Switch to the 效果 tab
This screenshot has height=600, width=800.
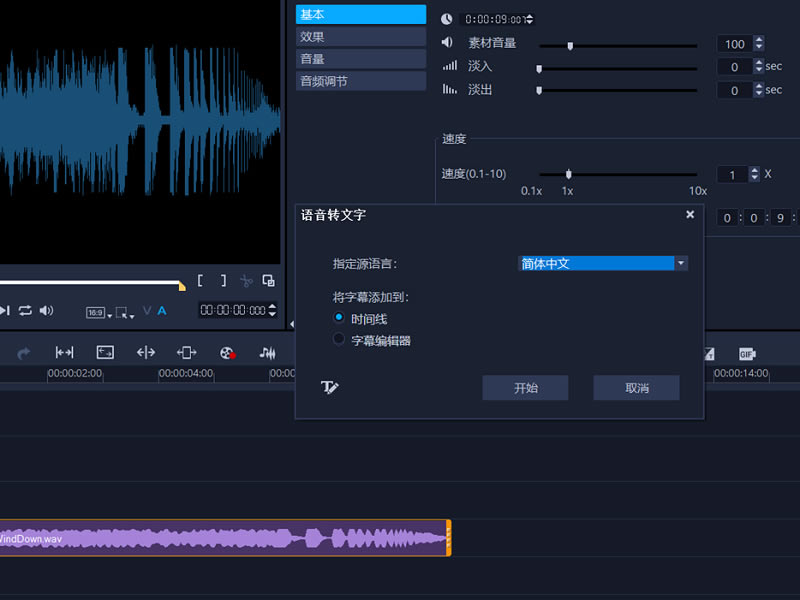click(360, 37)
